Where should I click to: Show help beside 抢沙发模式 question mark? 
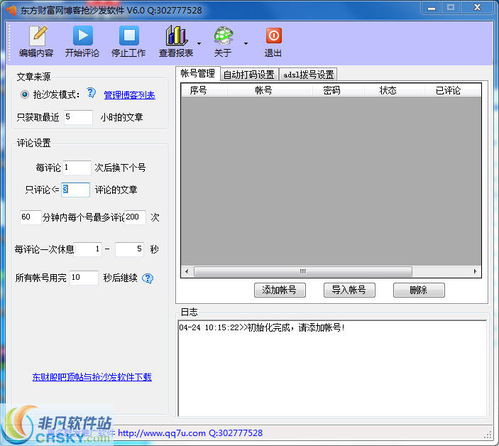coord(91,93)
